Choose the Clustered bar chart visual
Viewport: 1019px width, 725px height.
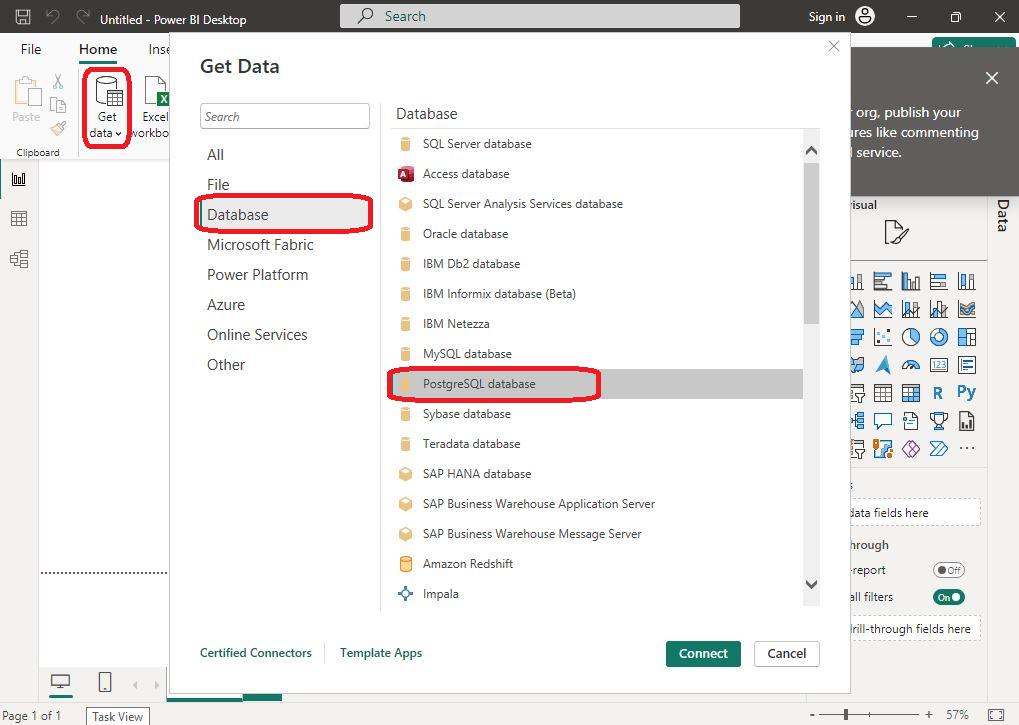pos(883,281)
